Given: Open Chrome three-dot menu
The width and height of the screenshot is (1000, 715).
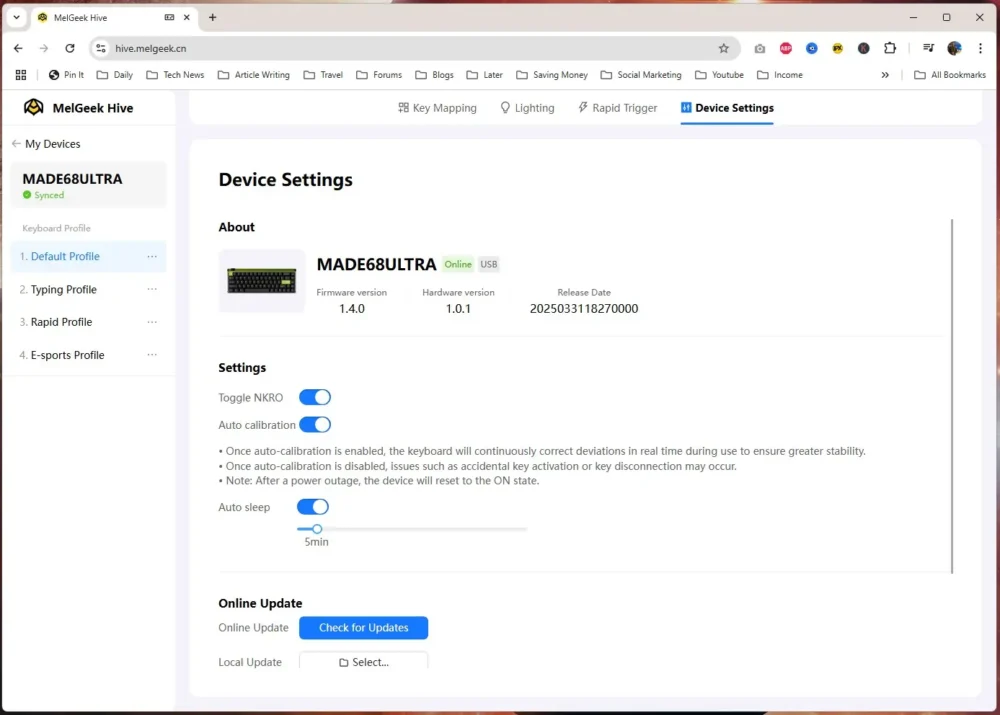Looking at the screenshot, I should (x=980, y=48).
